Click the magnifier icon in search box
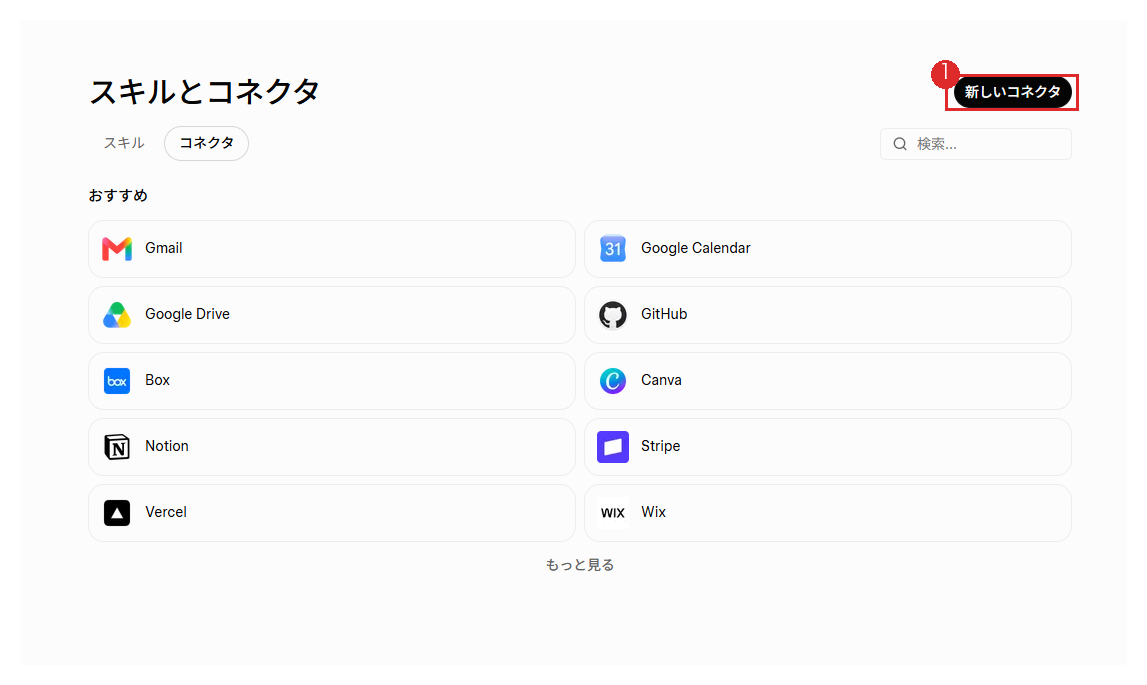 coord(900,144)
